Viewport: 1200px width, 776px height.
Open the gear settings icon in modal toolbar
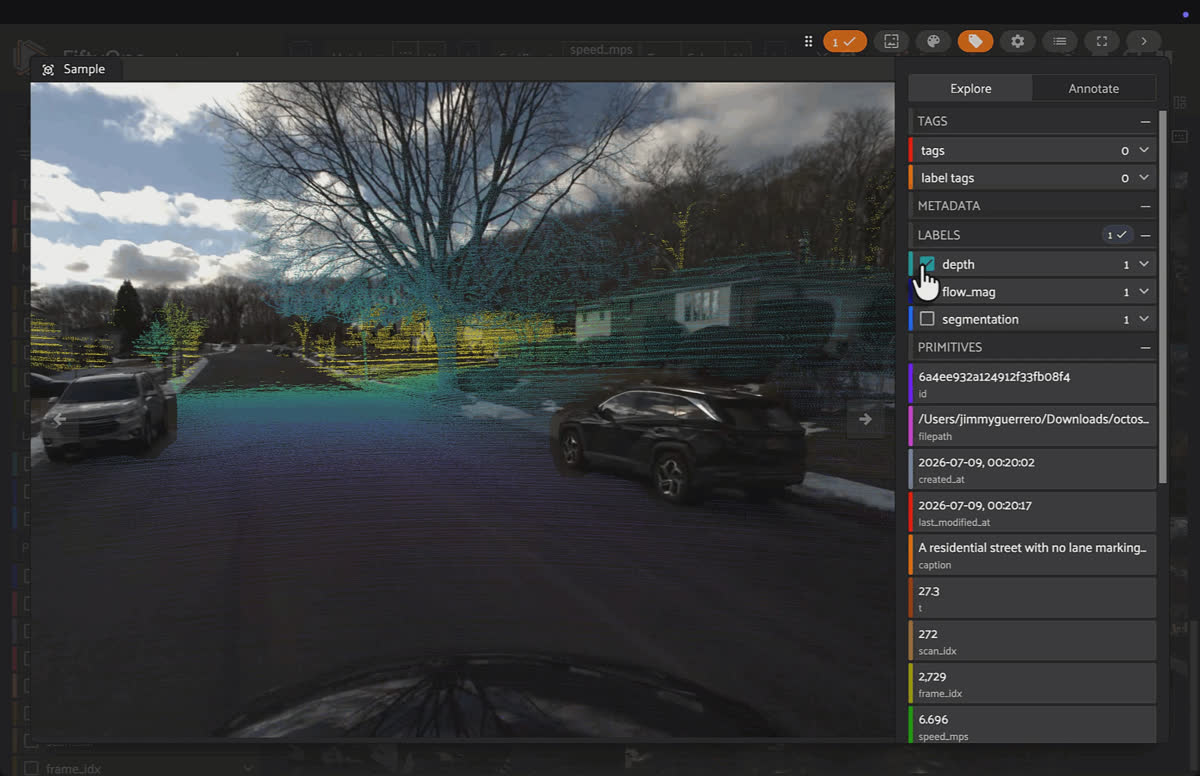[x=1017, y=41]
